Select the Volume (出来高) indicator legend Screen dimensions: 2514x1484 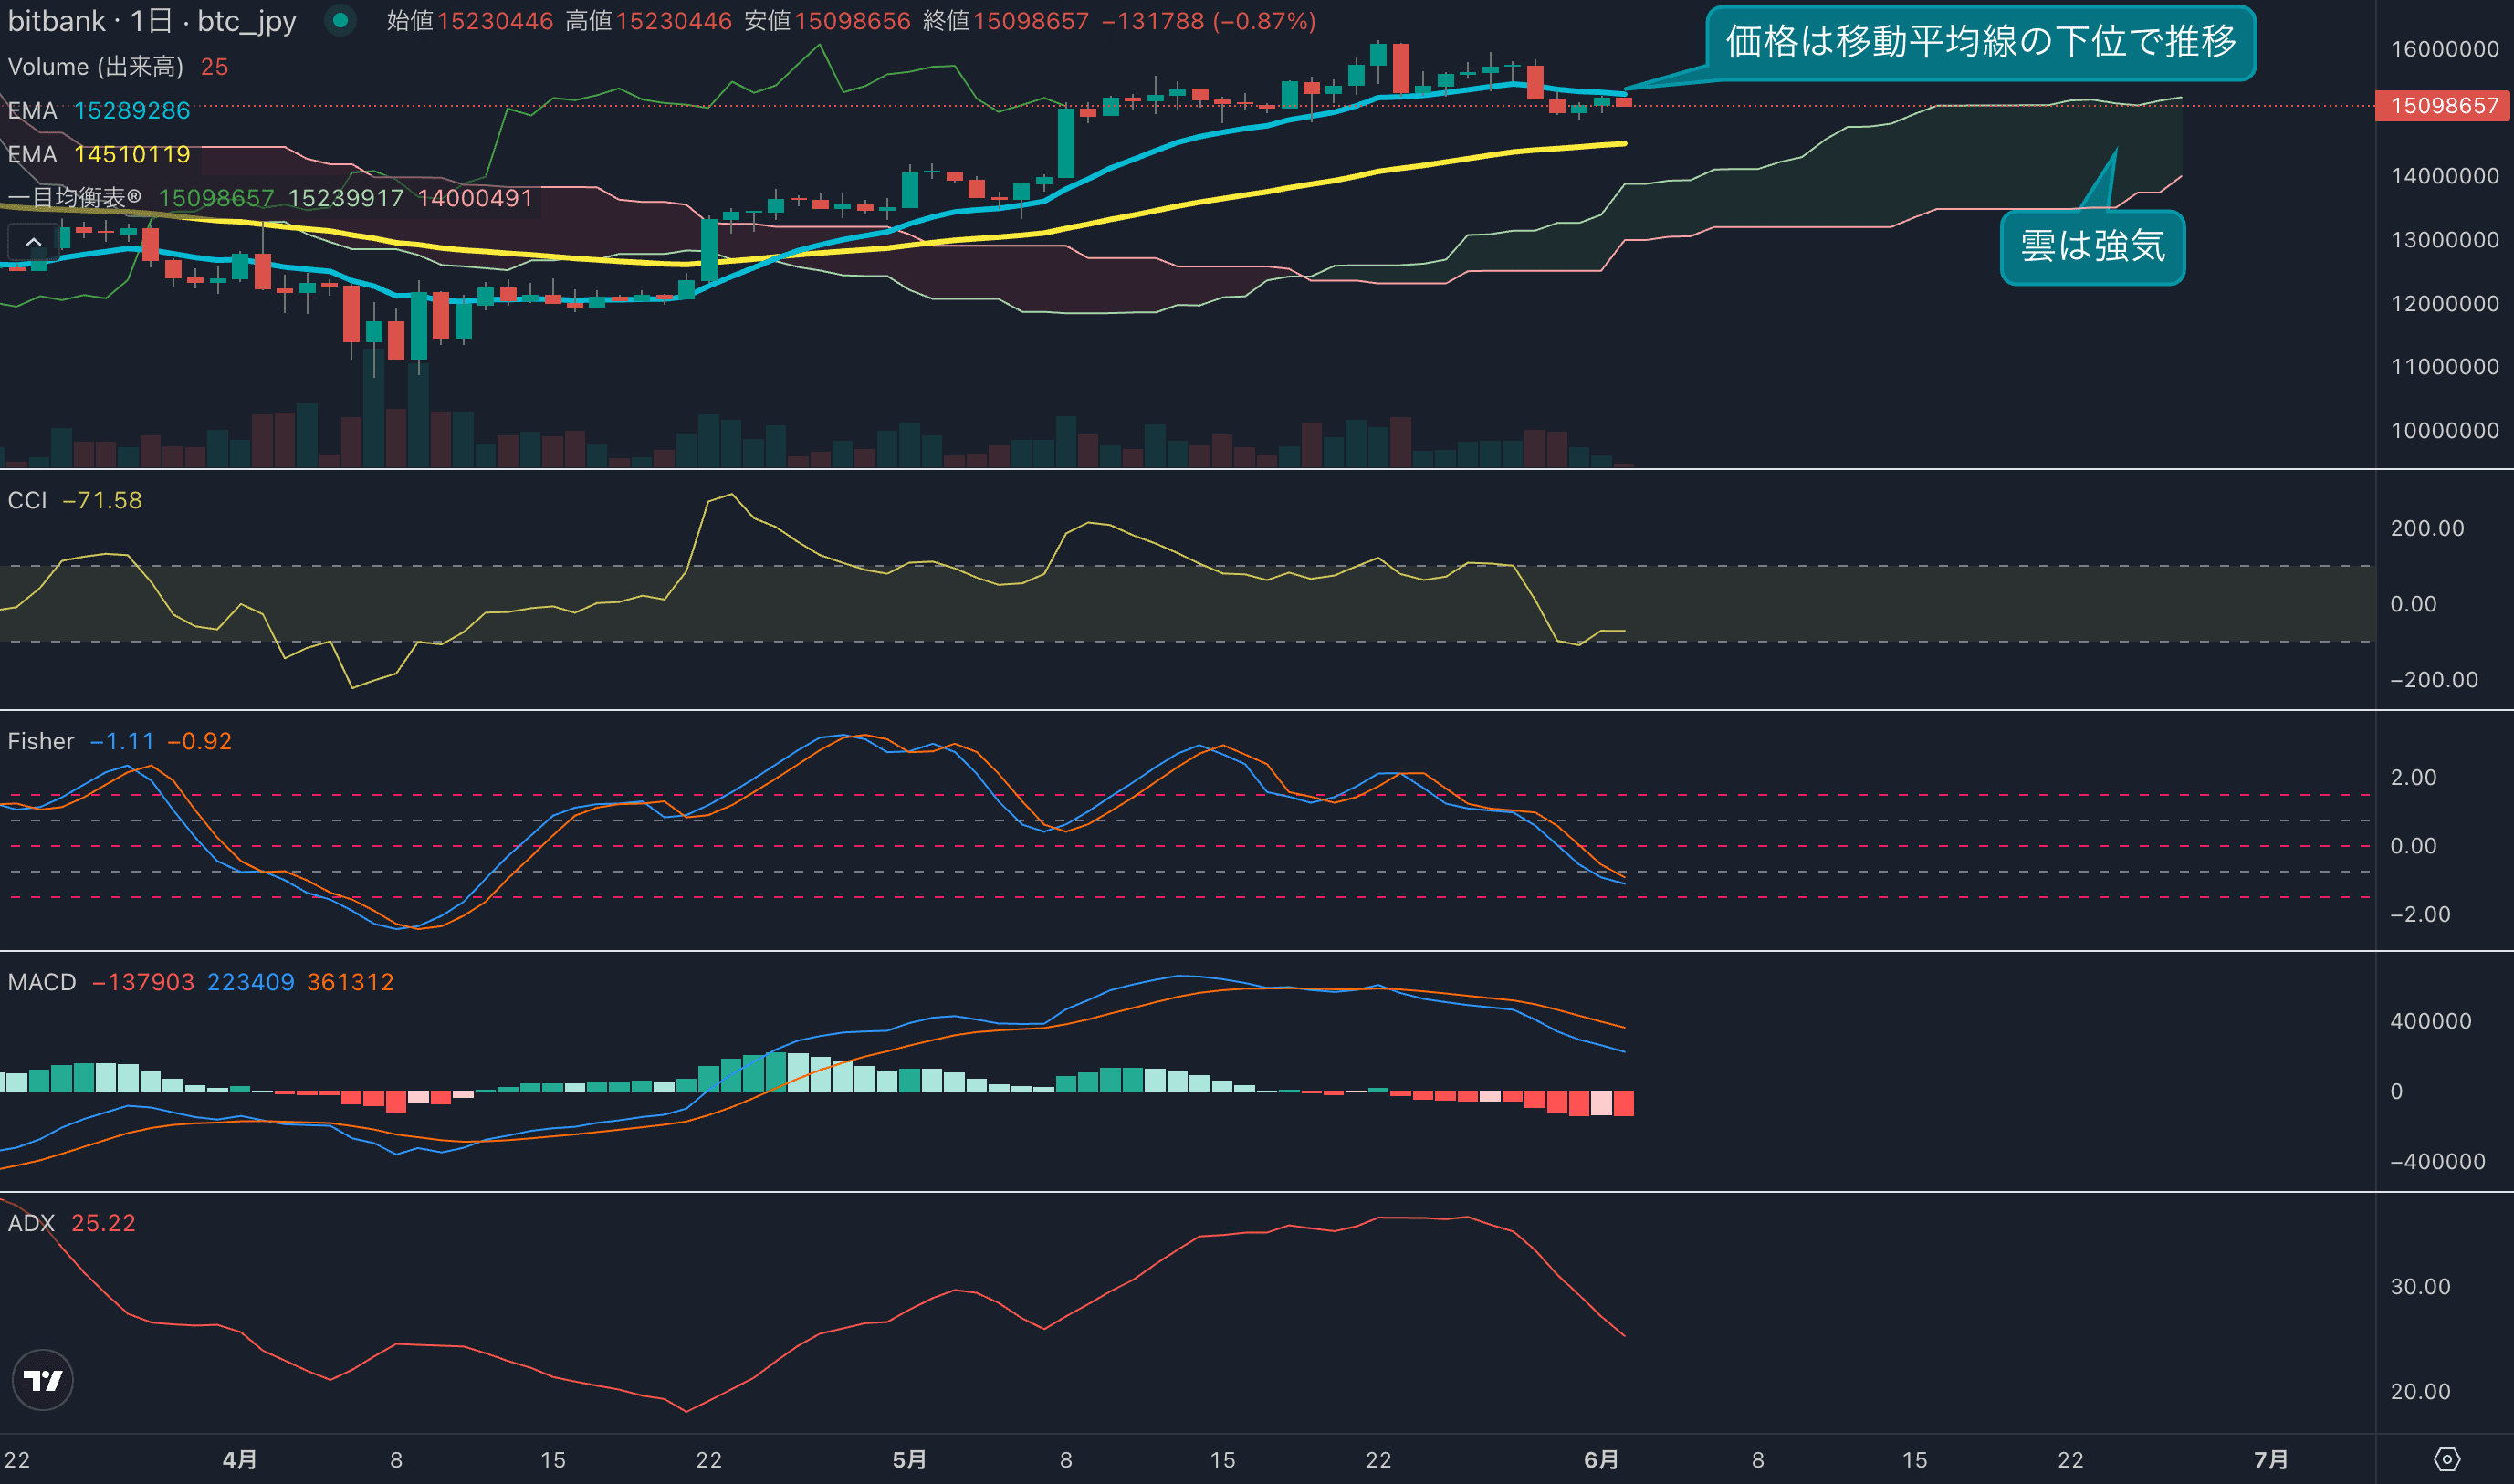[x=96, y=67]
